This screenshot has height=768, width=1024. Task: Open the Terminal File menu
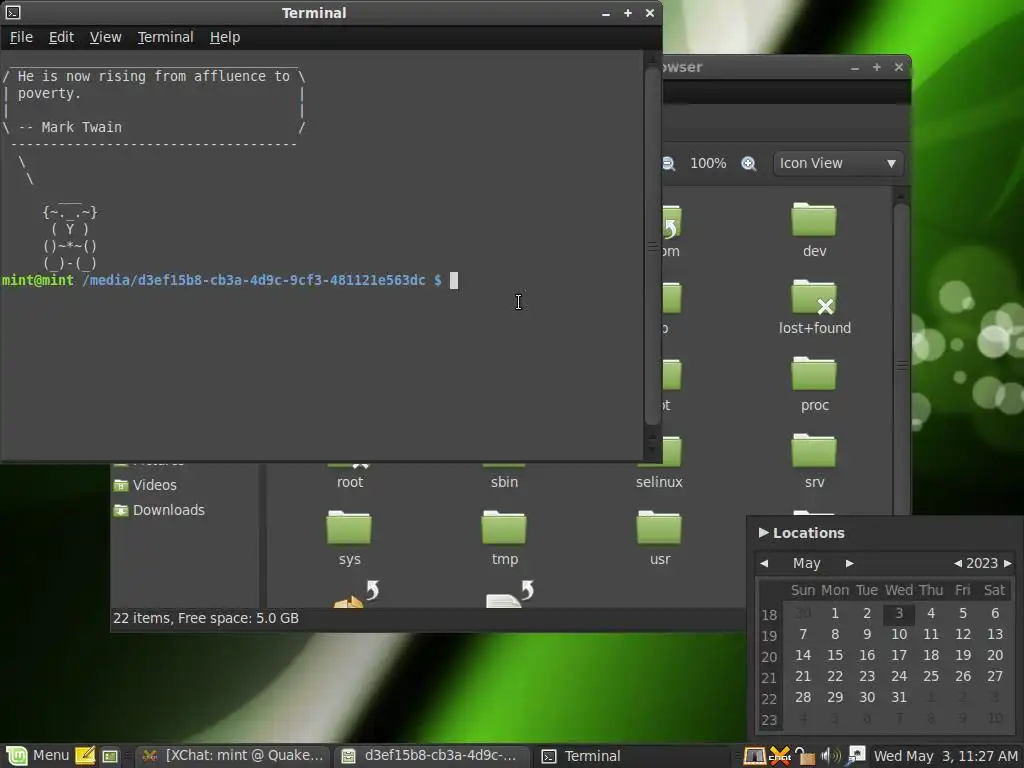tap(21, 37)
